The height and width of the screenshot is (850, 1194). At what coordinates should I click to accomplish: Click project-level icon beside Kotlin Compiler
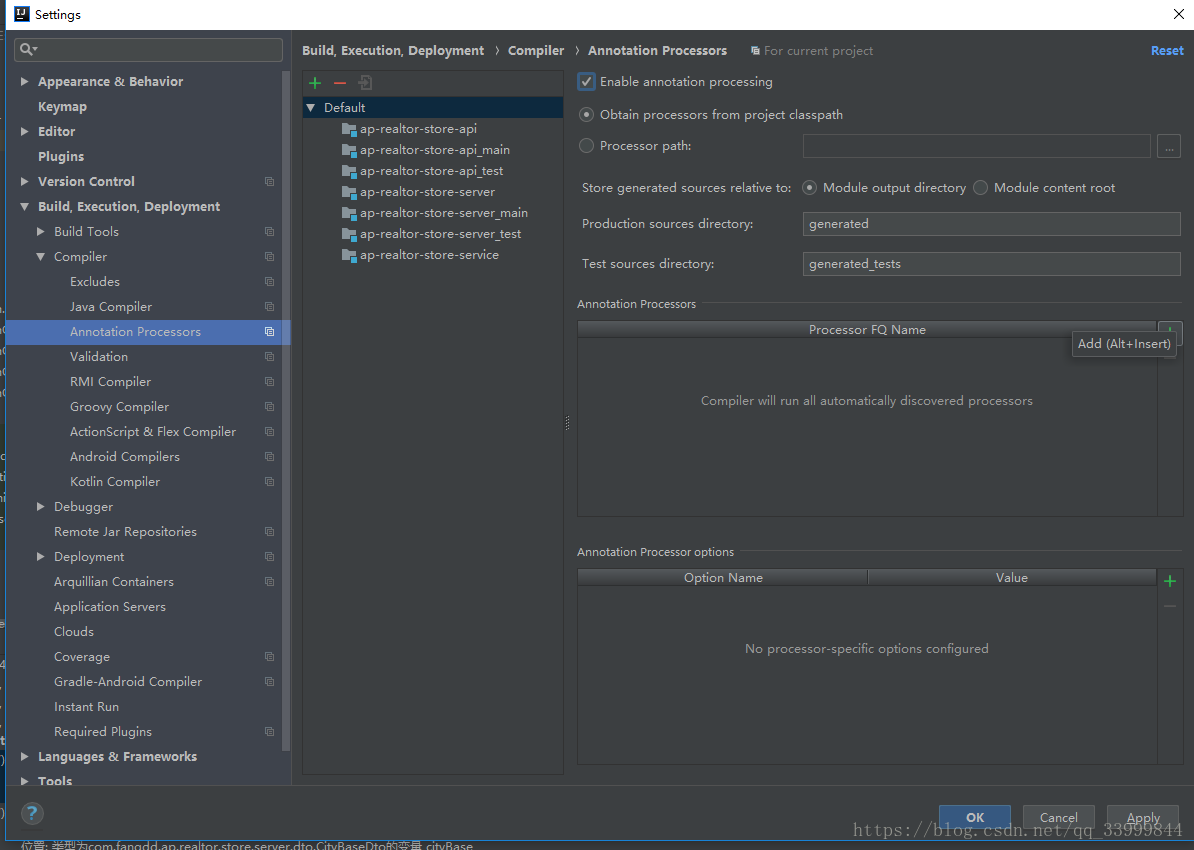[270, 481]
